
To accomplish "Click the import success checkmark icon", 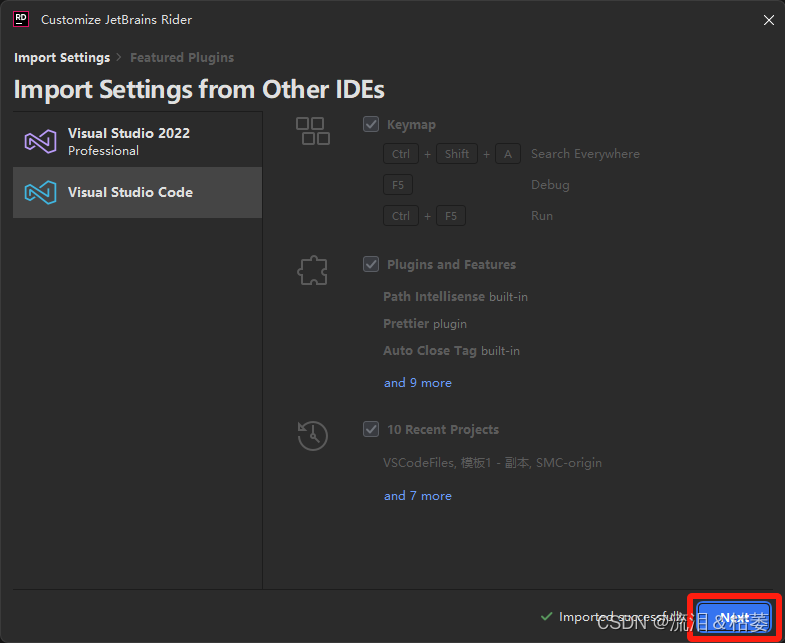I will tap(547, 616).
